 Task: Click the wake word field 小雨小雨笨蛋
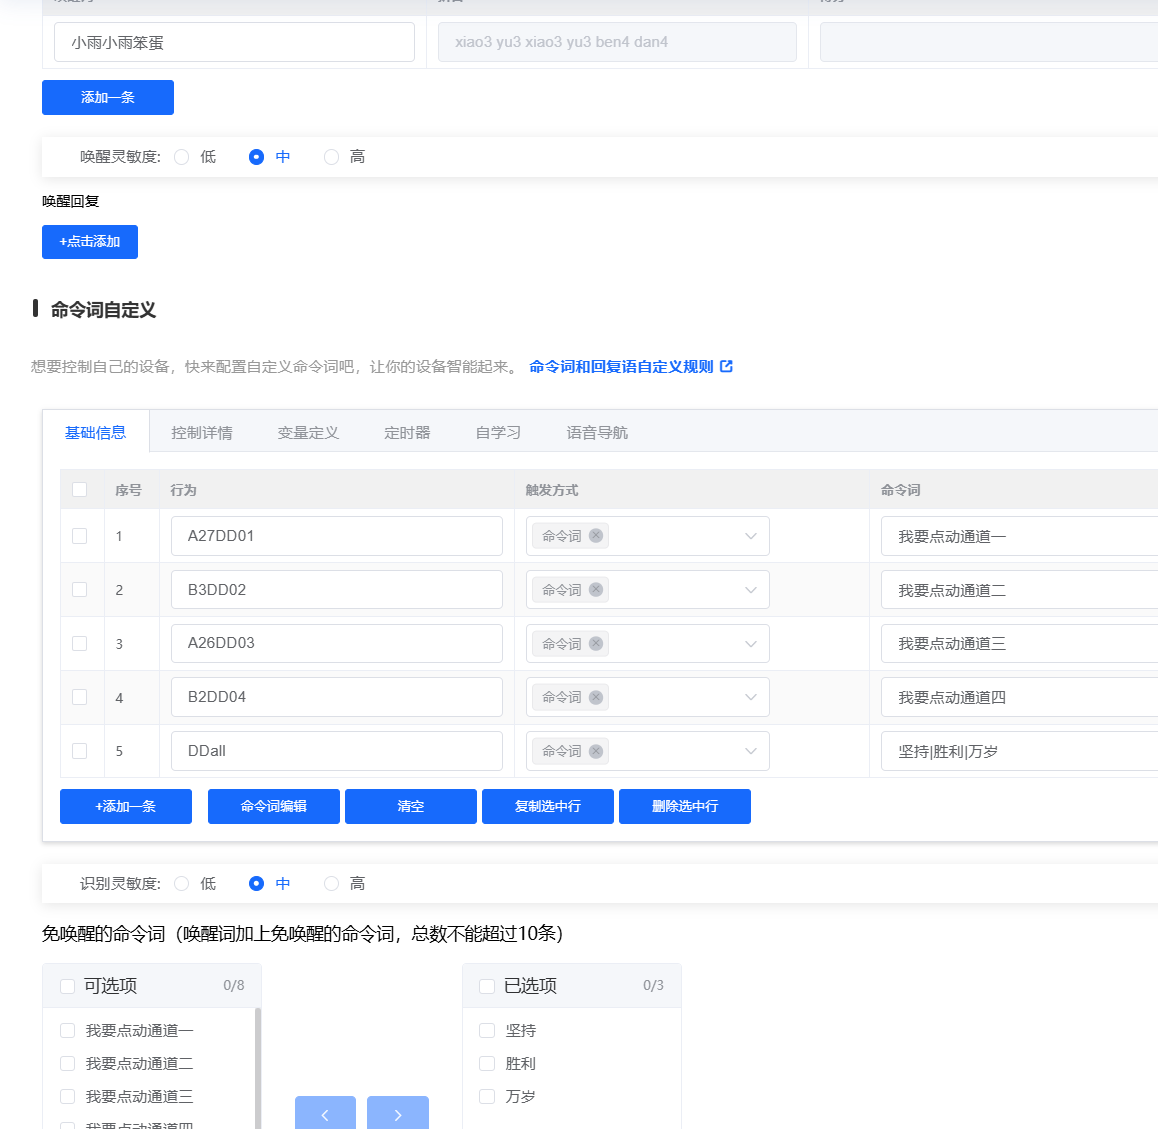234,43
